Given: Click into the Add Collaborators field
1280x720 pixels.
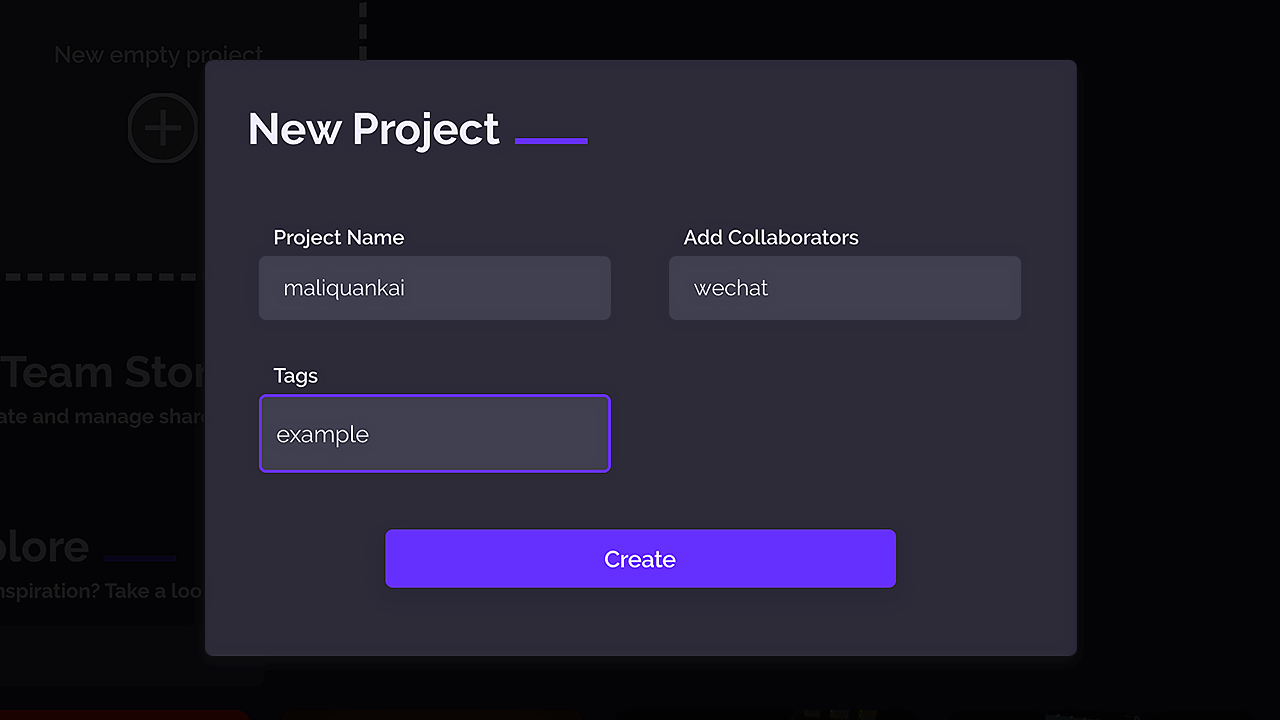Looking at the screenshot, I should click(x=844, y=288).
